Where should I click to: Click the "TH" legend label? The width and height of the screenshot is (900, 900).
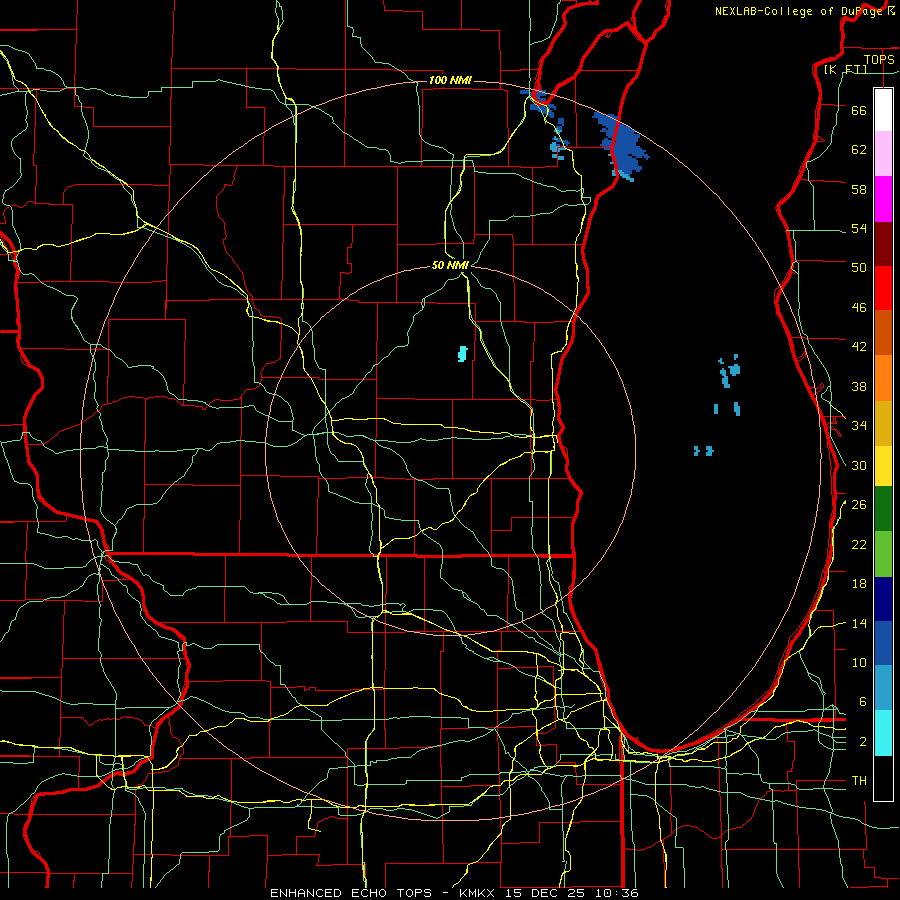pos(859,781)
